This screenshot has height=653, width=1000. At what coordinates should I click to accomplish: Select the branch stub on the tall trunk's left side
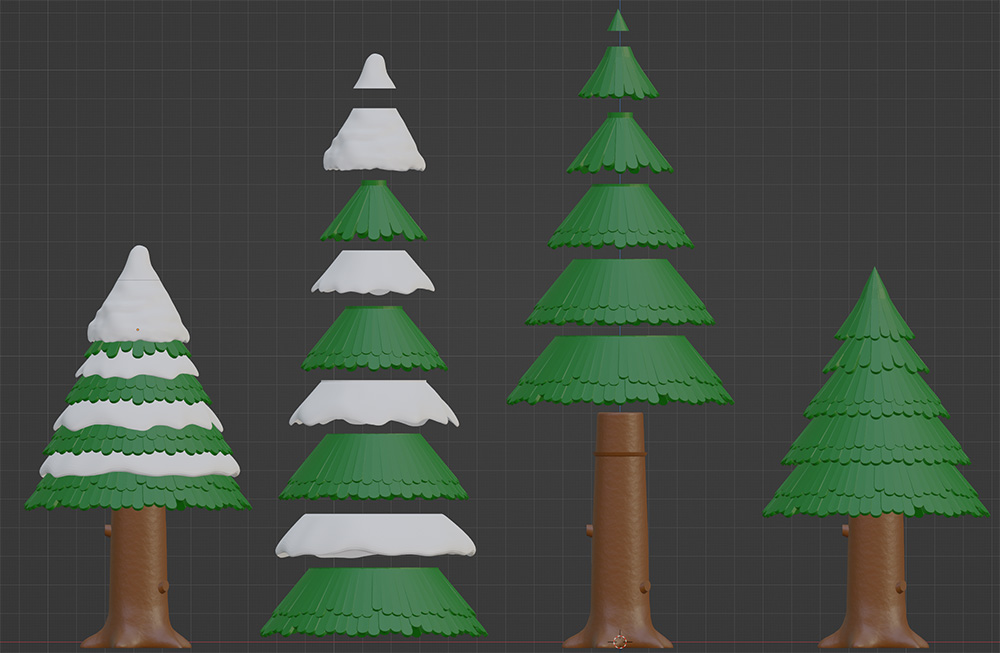tap(590, 529)
